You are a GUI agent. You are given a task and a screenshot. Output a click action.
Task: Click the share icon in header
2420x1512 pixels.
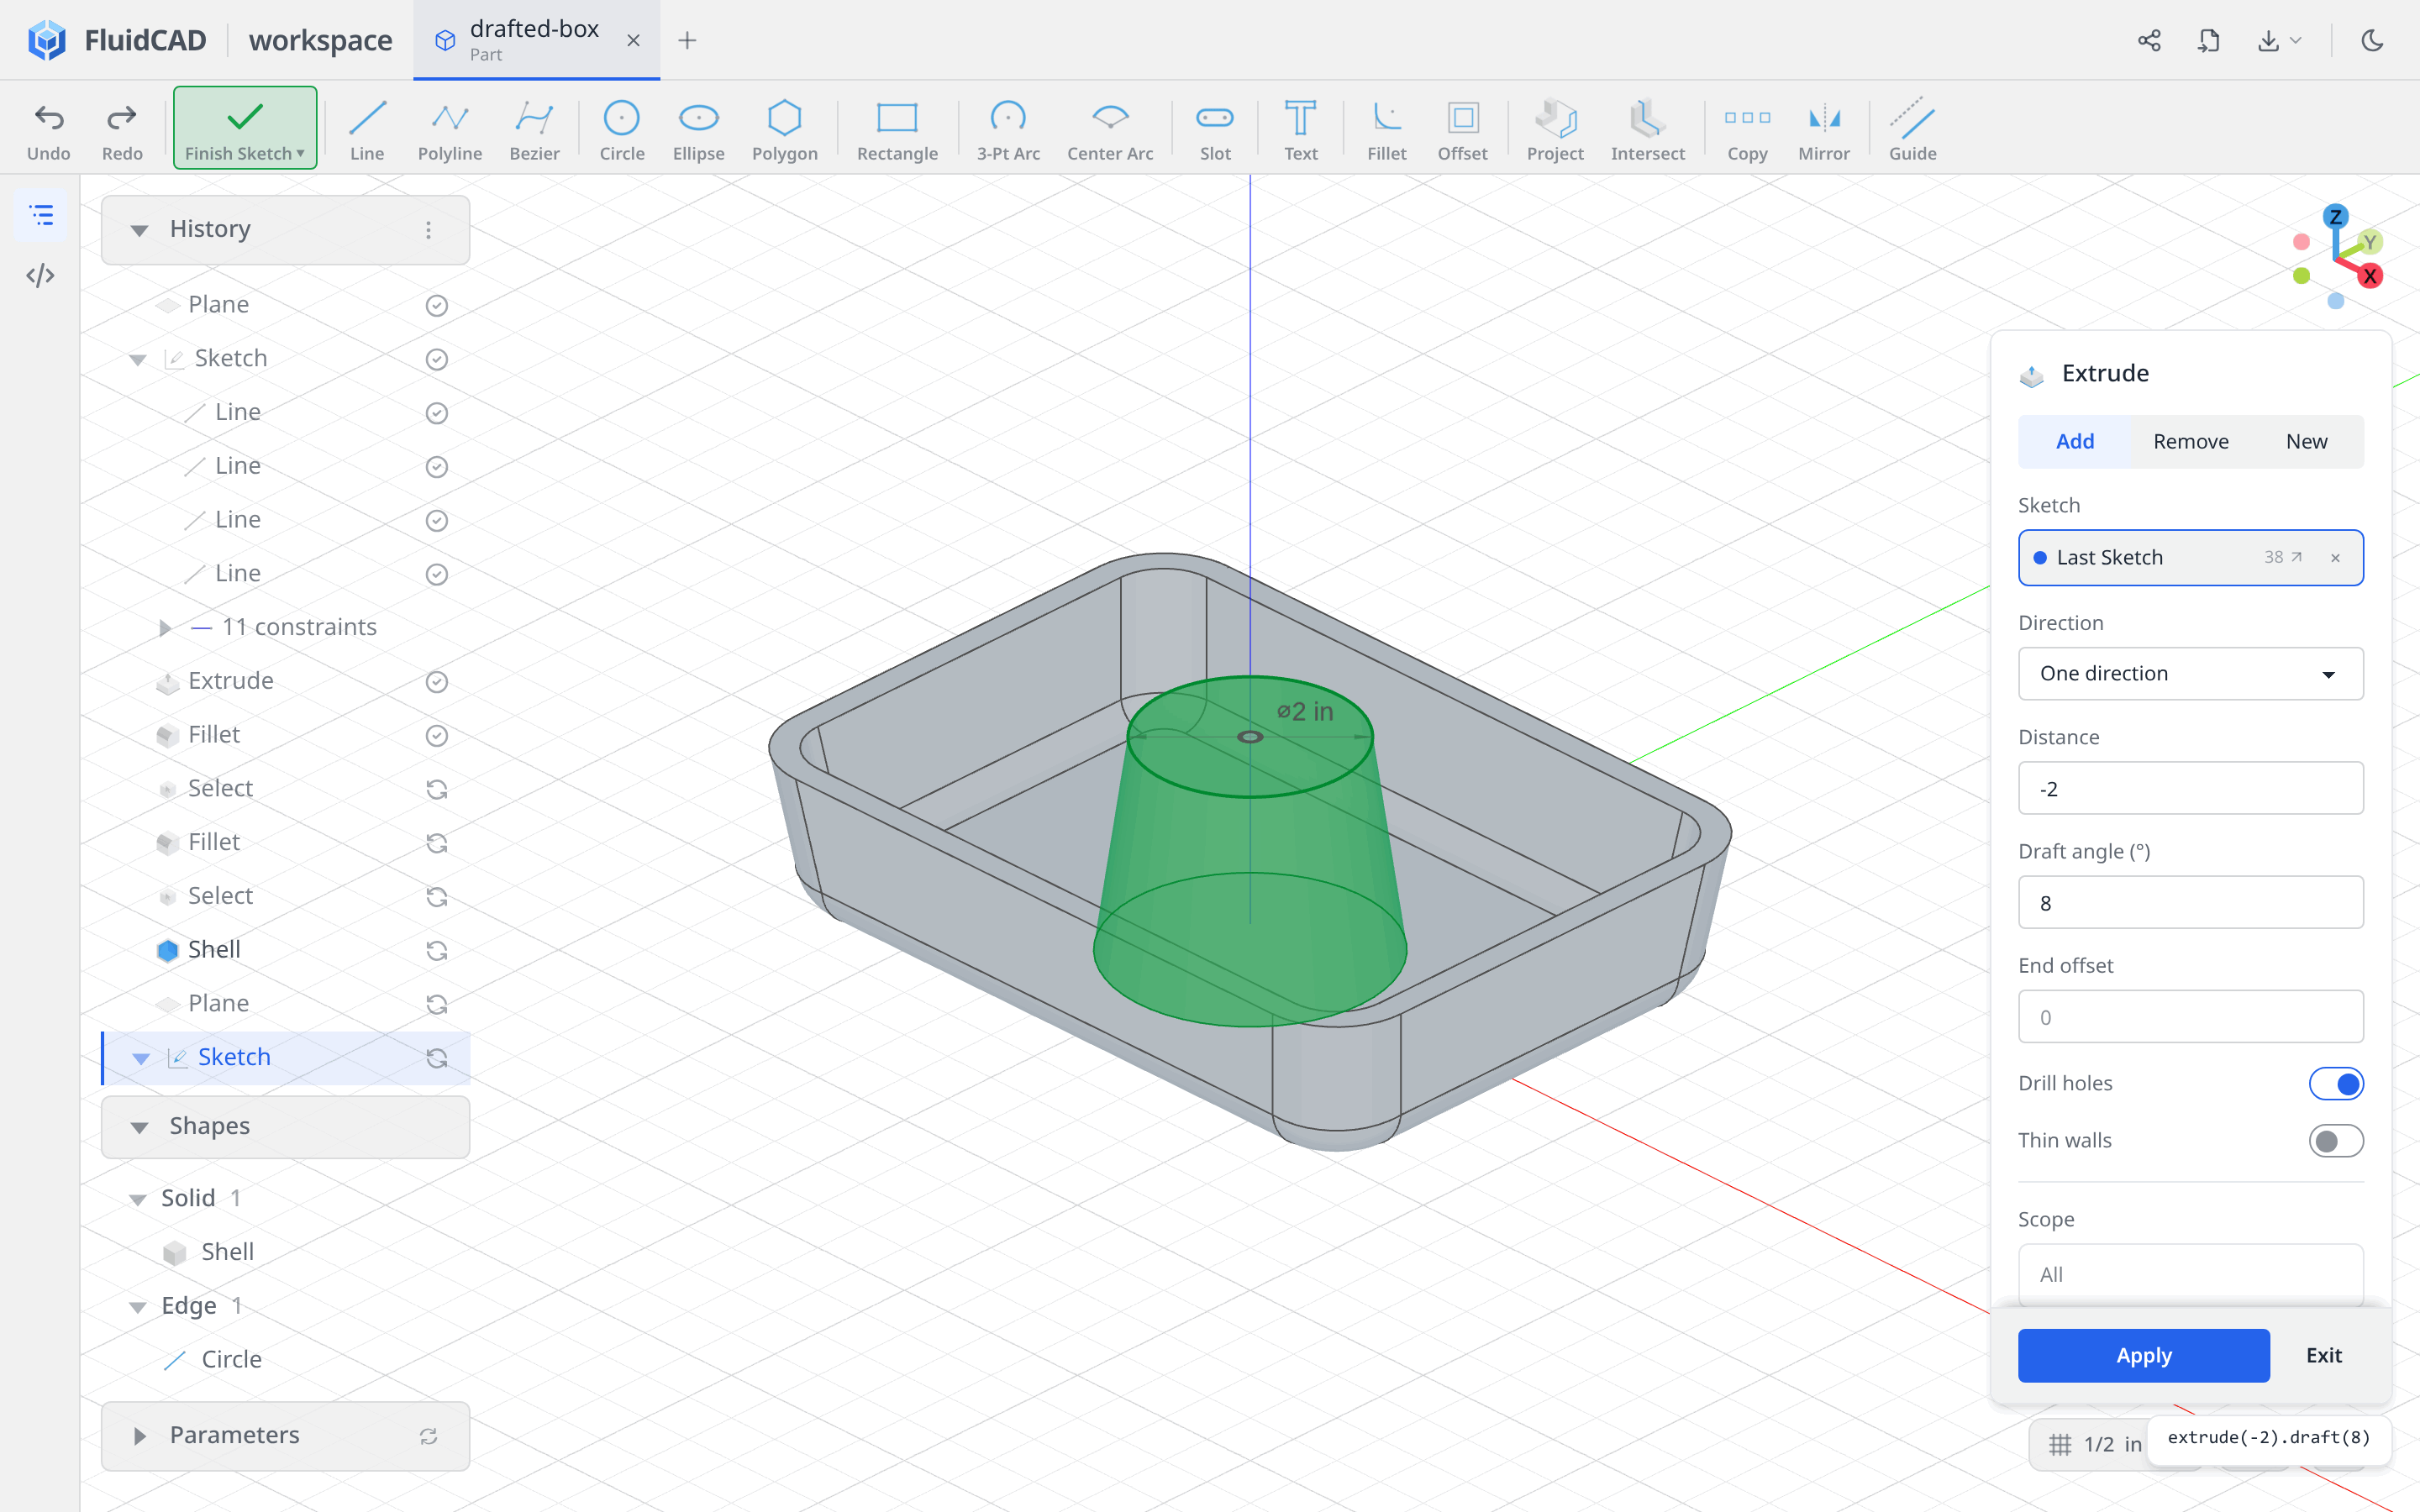point(2149,40)
